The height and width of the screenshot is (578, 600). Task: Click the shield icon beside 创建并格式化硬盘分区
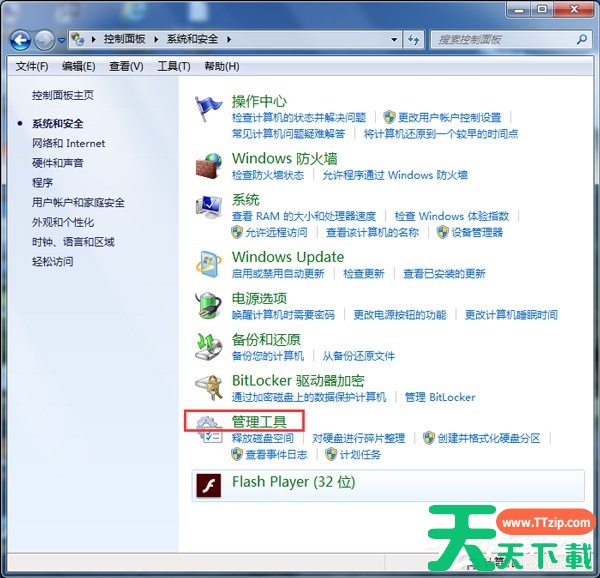pyautogui.click(x=429, y=438)
